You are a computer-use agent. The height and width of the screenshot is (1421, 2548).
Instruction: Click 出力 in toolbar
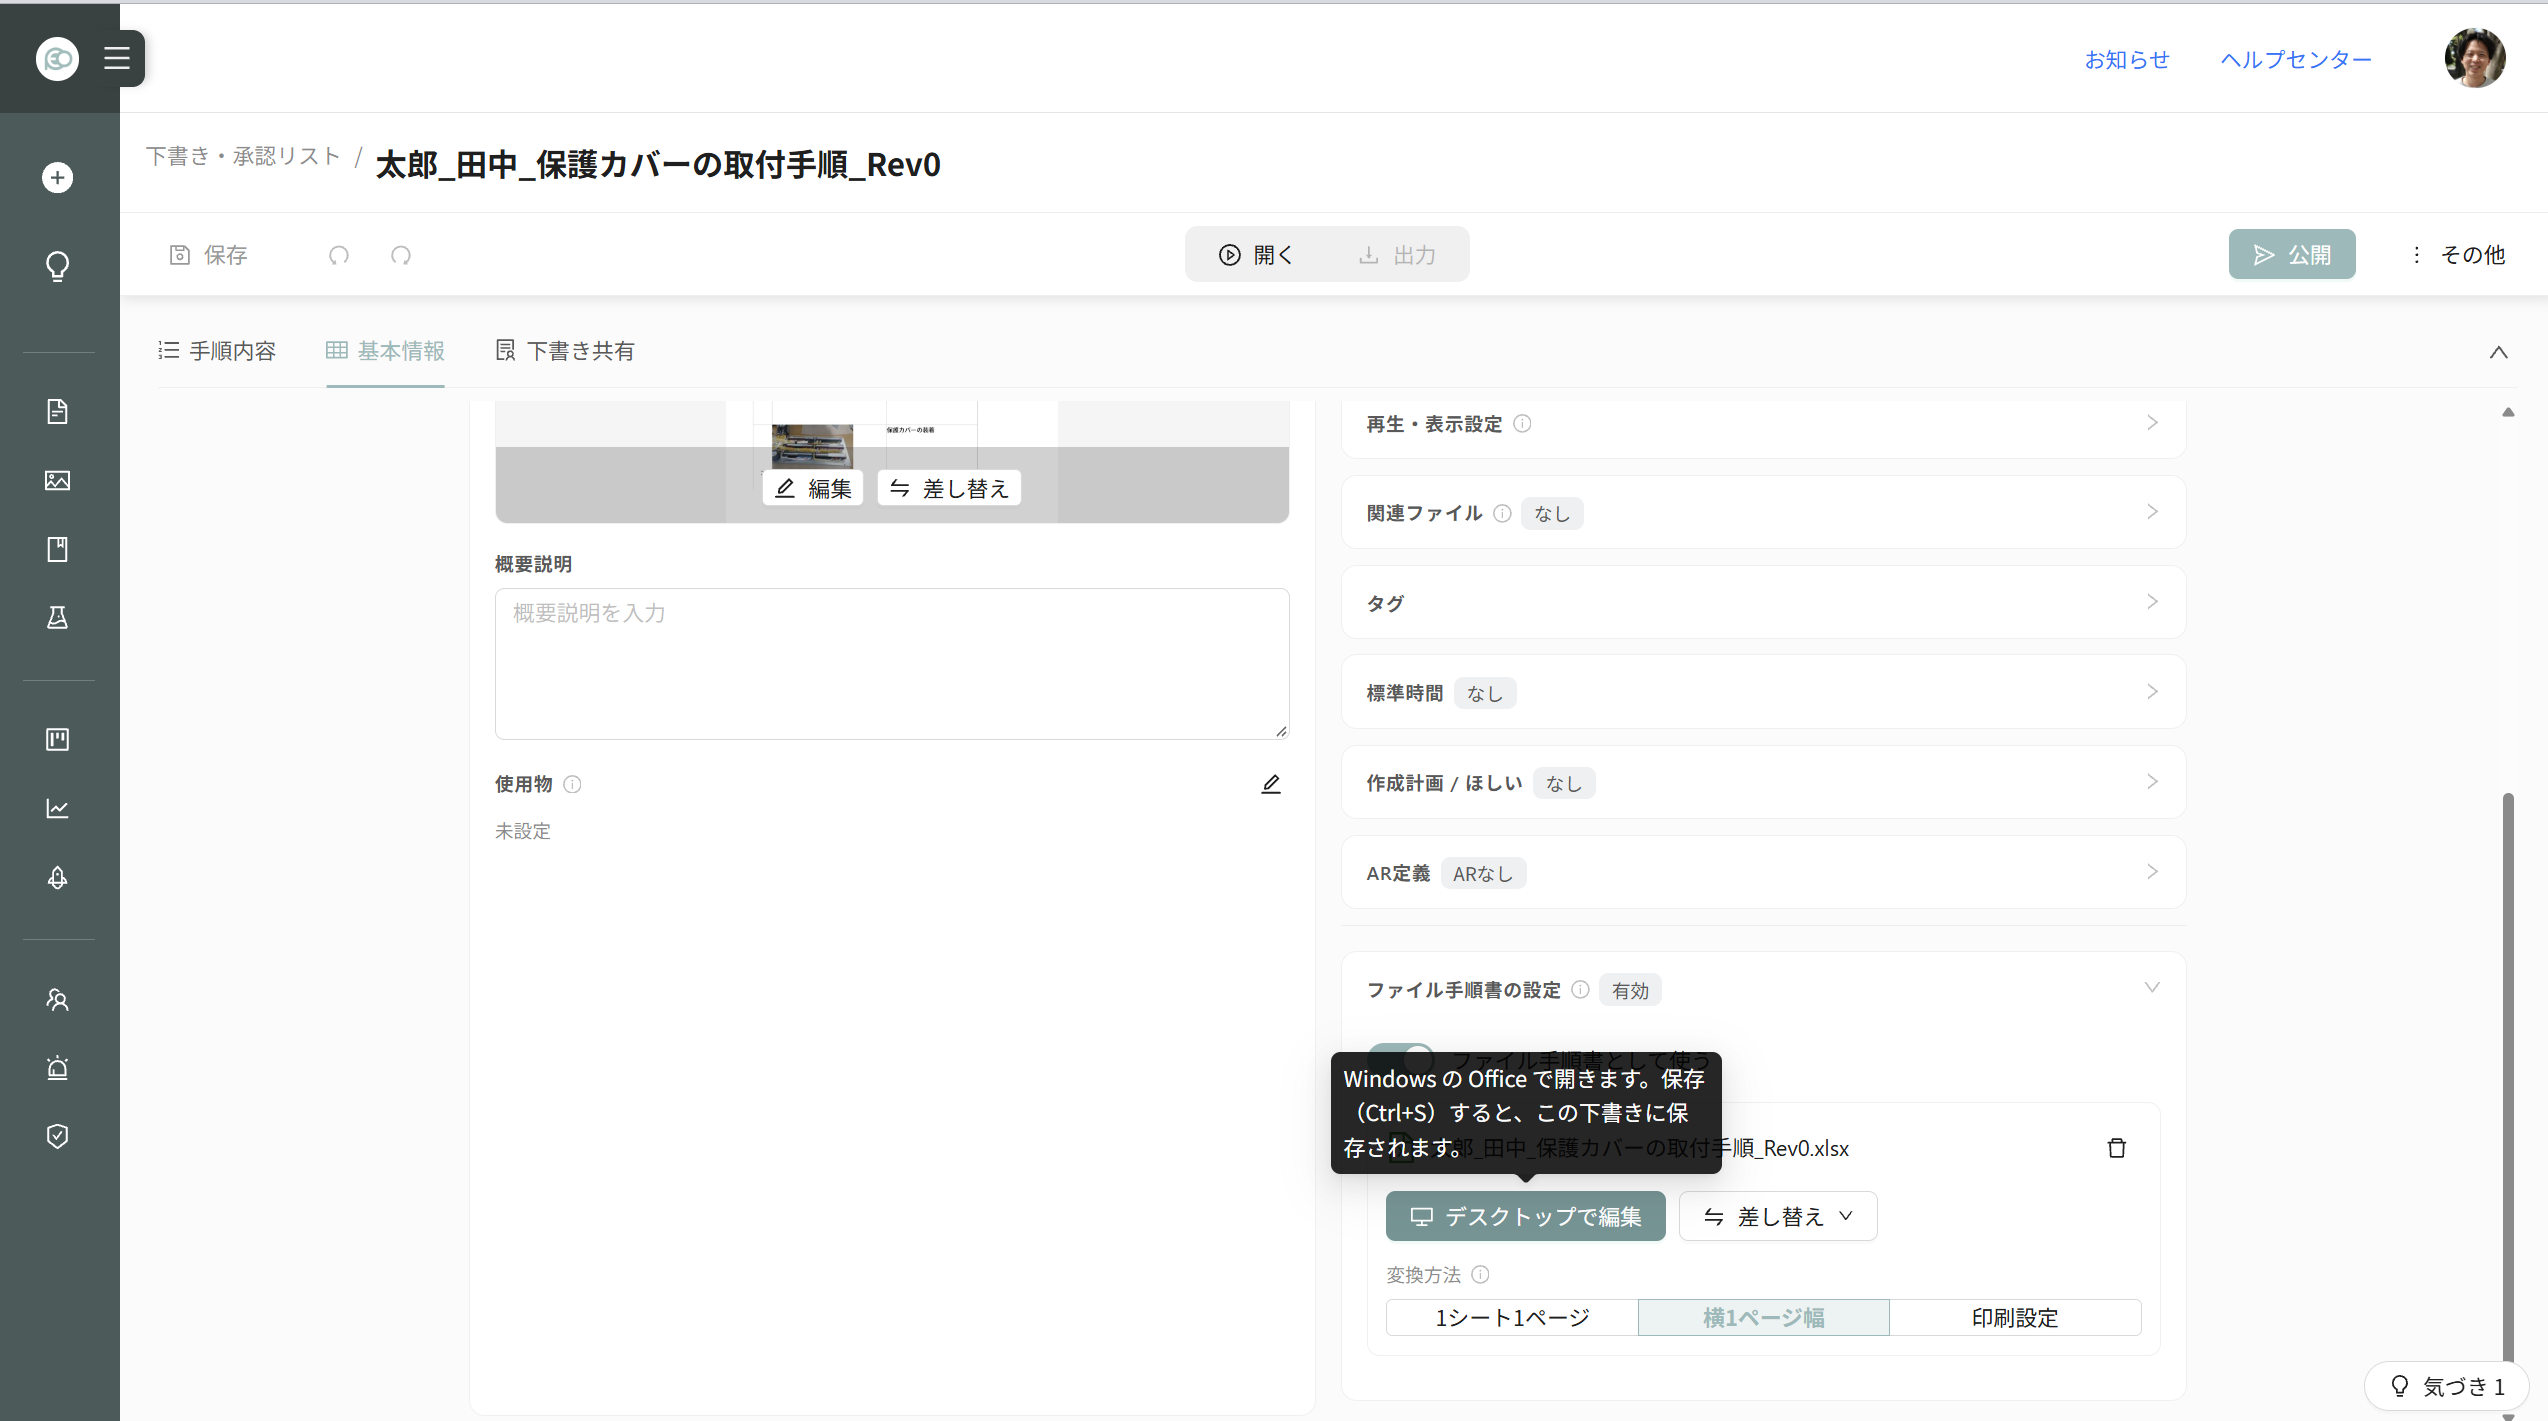[x=1397, y=255]
